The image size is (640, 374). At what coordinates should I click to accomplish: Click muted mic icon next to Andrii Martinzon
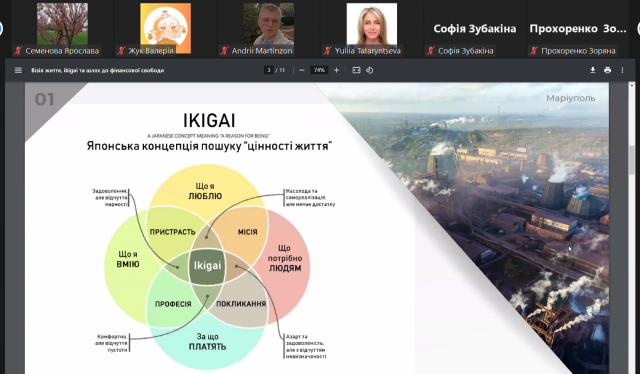224,51
